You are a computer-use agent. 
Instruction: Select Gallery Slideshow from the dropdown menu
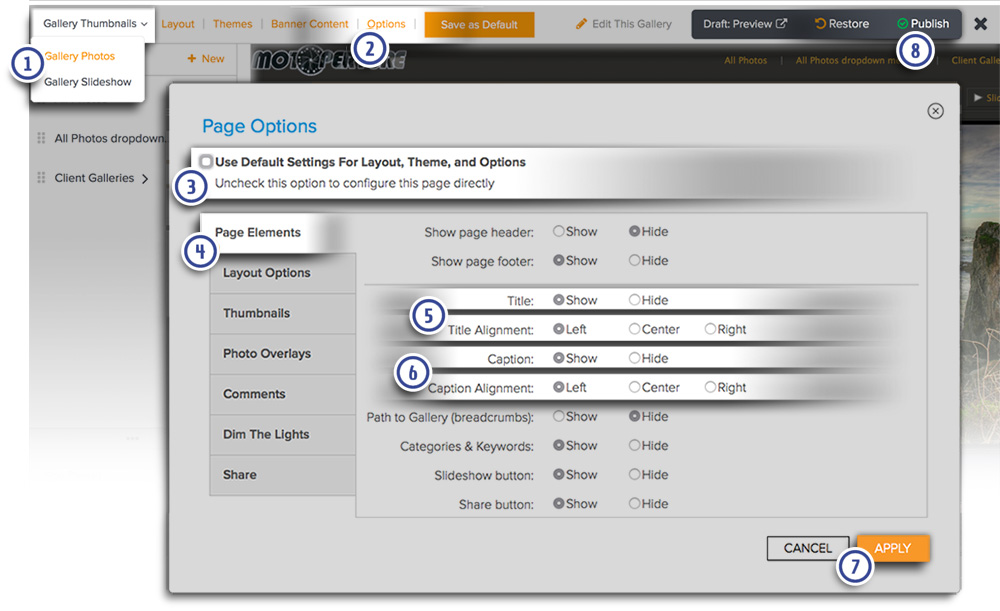tap(87, 82)
